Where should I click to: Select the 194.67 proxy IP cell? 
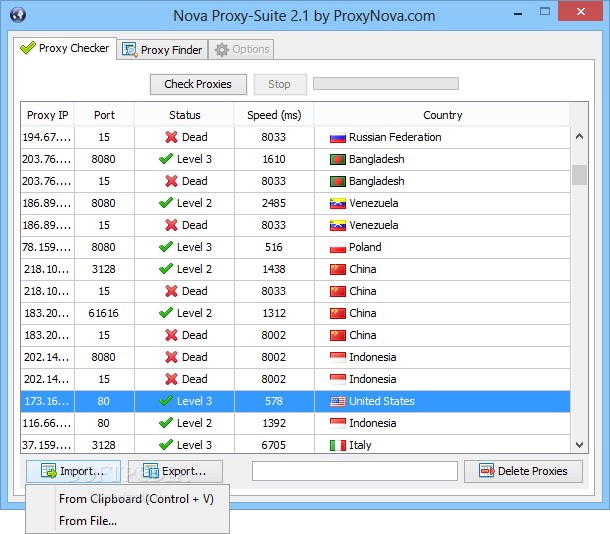click(47, 137)
